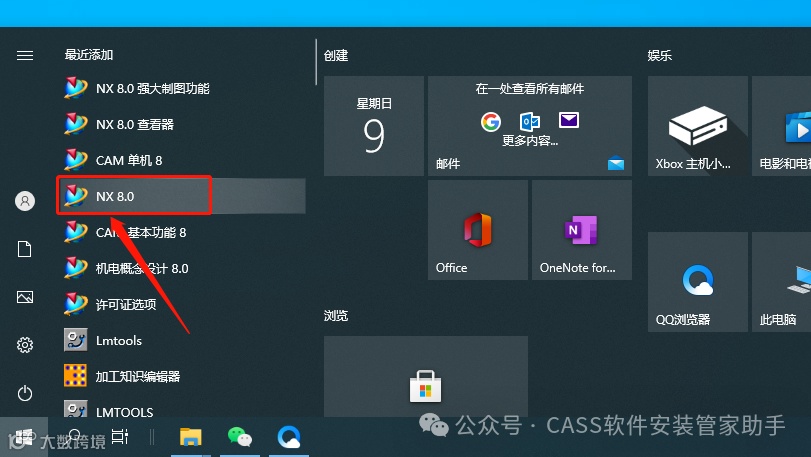Viewport: 811px width, 457px height.
Task: Click the app list scrollbar
Action: tap(316, 62)
